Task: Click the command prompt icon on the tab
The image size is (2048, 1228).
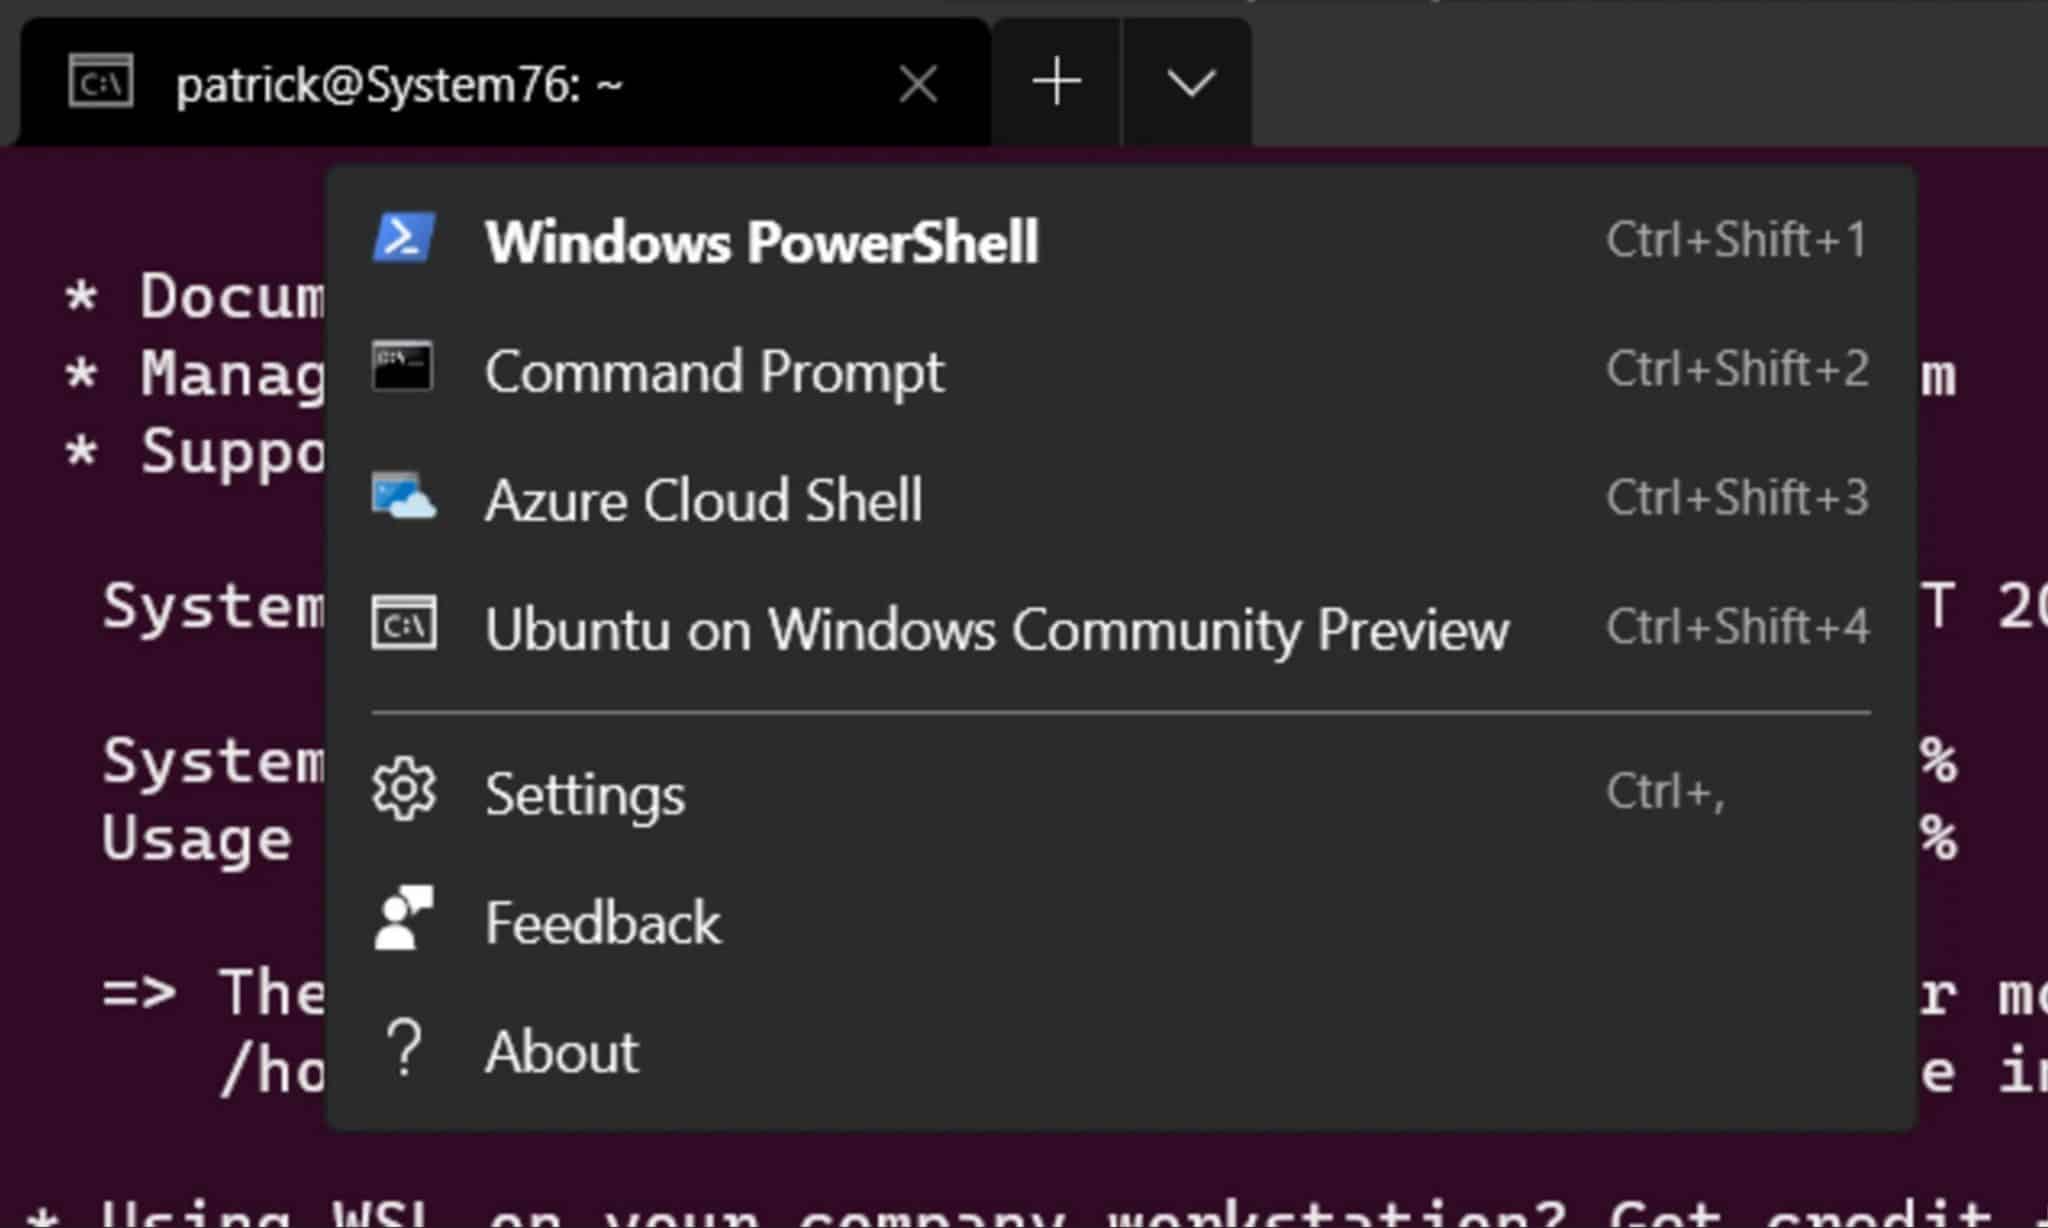Action: [99, 82]
